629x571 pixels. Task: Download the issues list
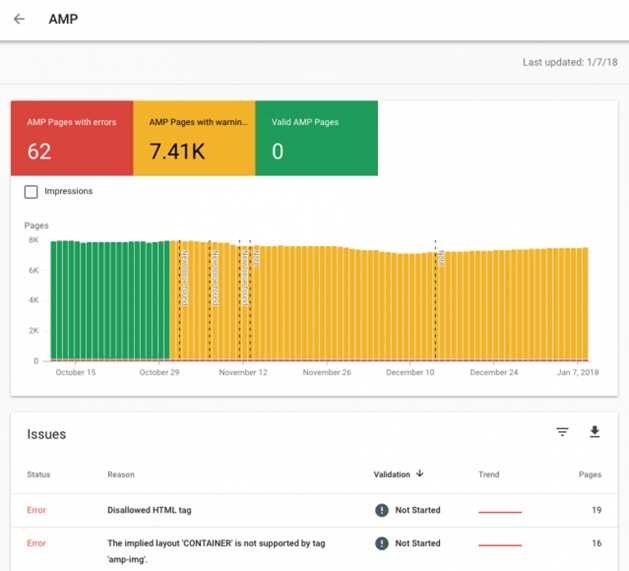click(595, 432)
